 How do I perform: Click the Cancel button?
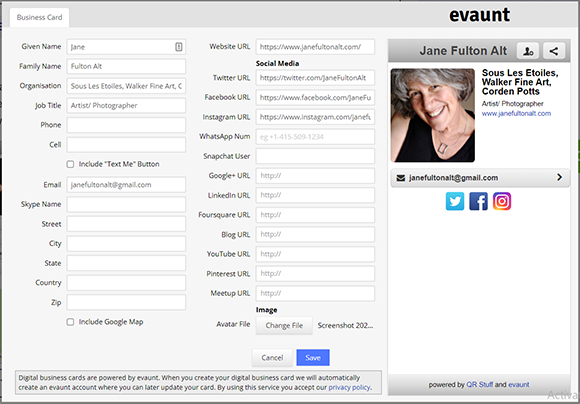click(272, 358)
